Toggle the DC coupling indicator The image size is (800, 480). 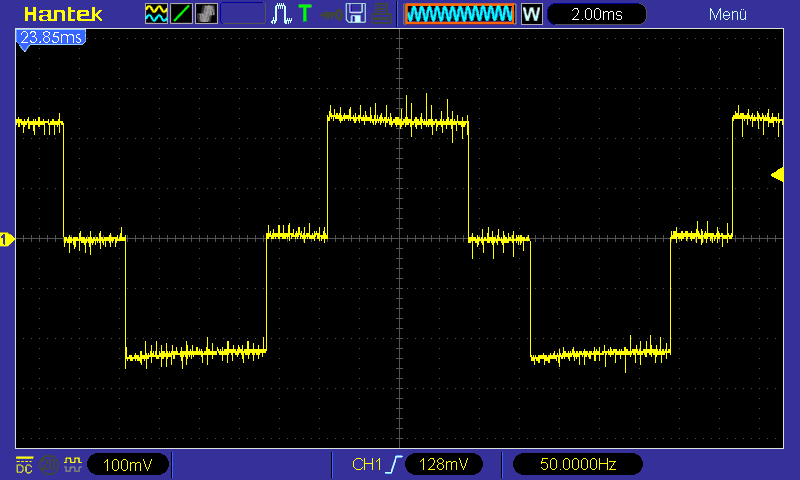coord(24,465)
